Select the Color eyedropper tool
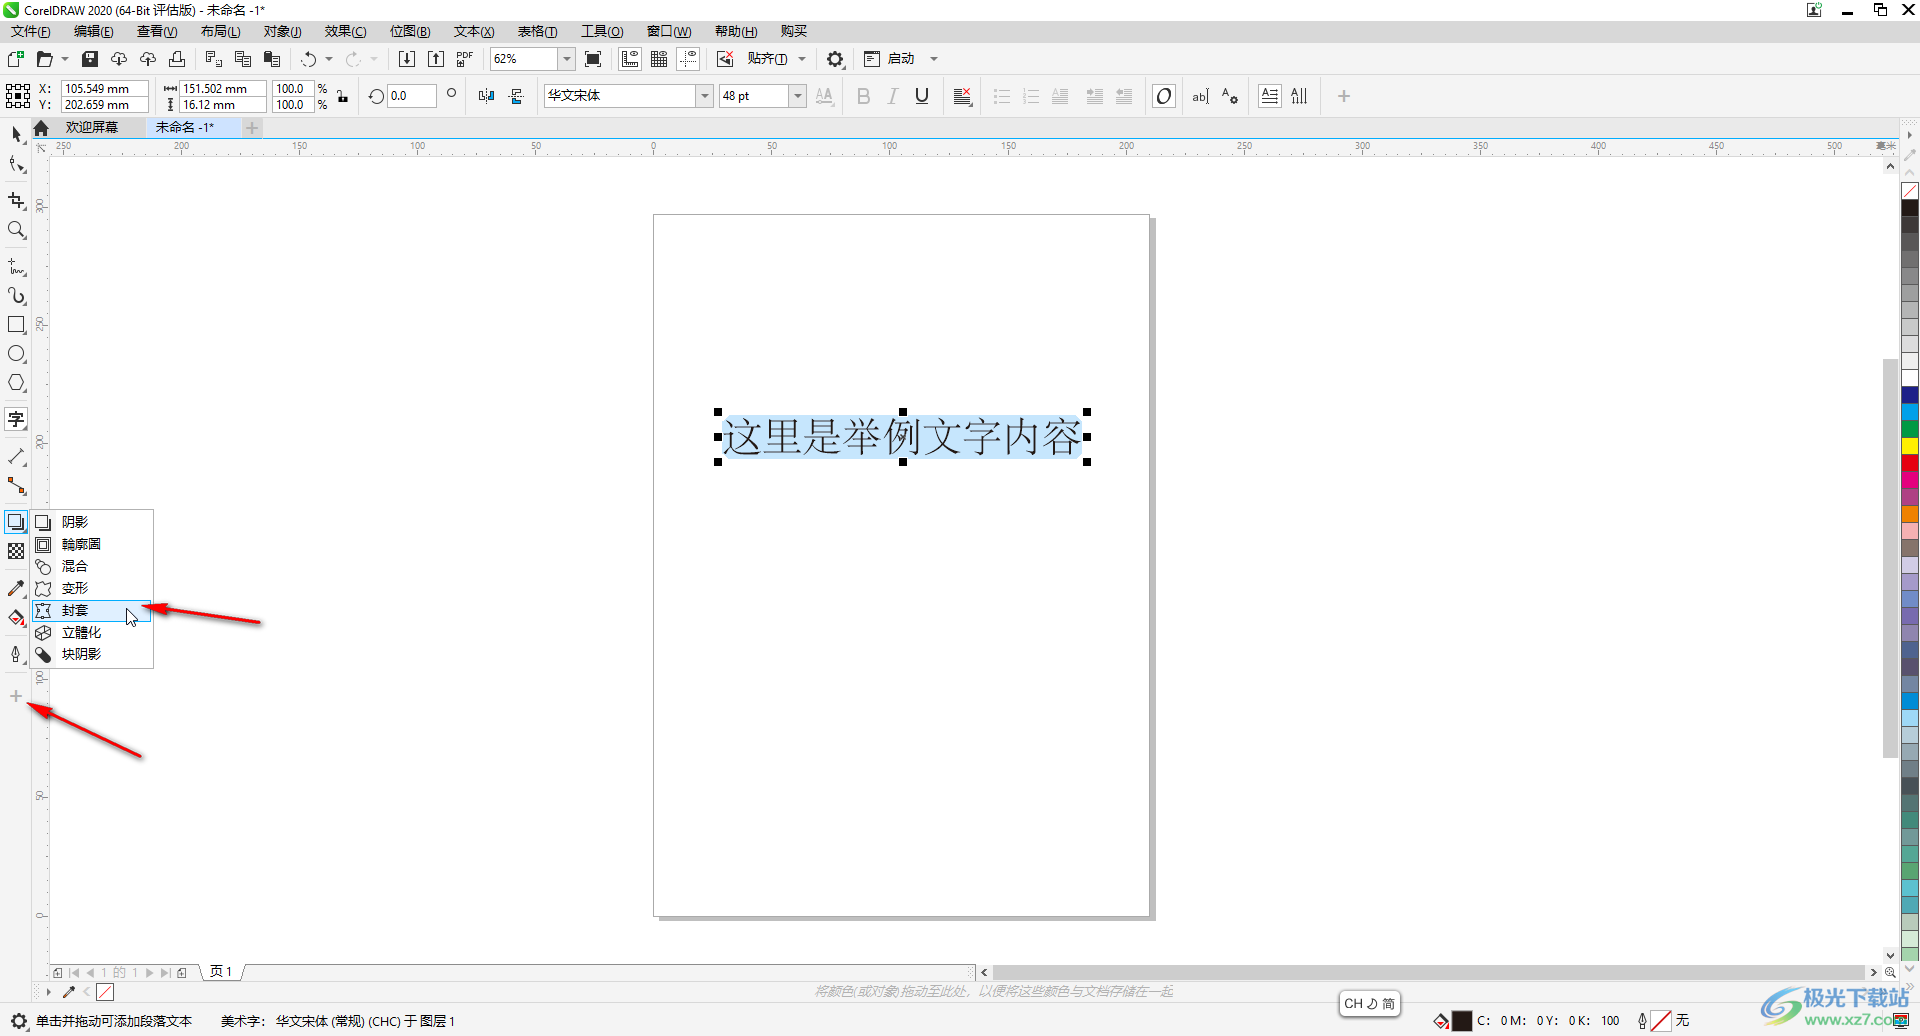The height and width of the screenshot is (1036, 1920). [16, 589]
